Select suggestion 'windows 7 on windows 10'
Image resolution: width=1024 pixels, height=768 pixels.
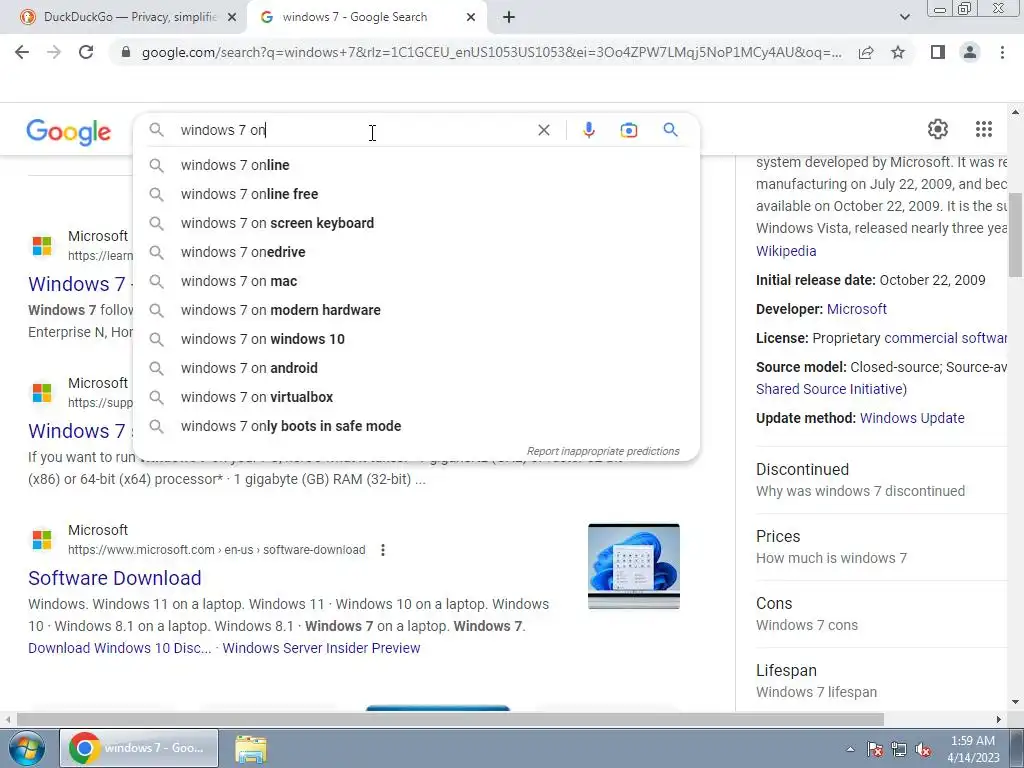pyautogui.click(x=416, y=339)
